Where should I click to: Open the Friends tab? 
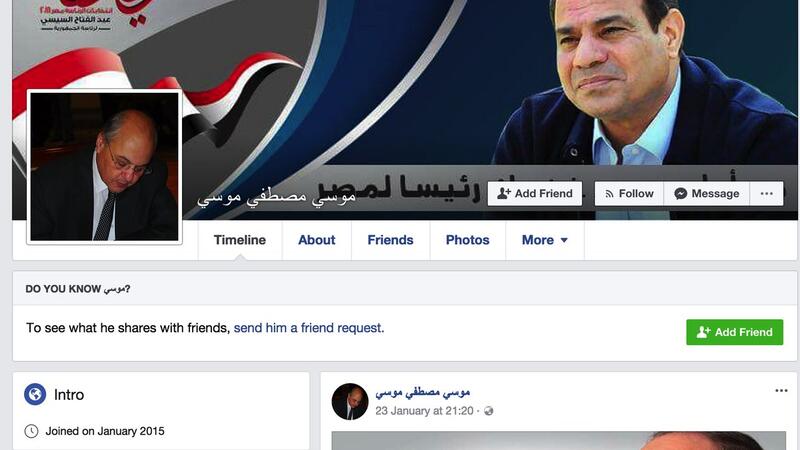[390, 240]
